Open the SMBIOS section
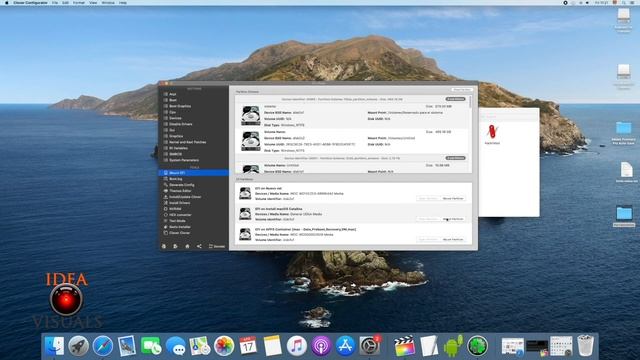Screen dimensions: 640x360 pyautogui.click(x=175, y=154)
